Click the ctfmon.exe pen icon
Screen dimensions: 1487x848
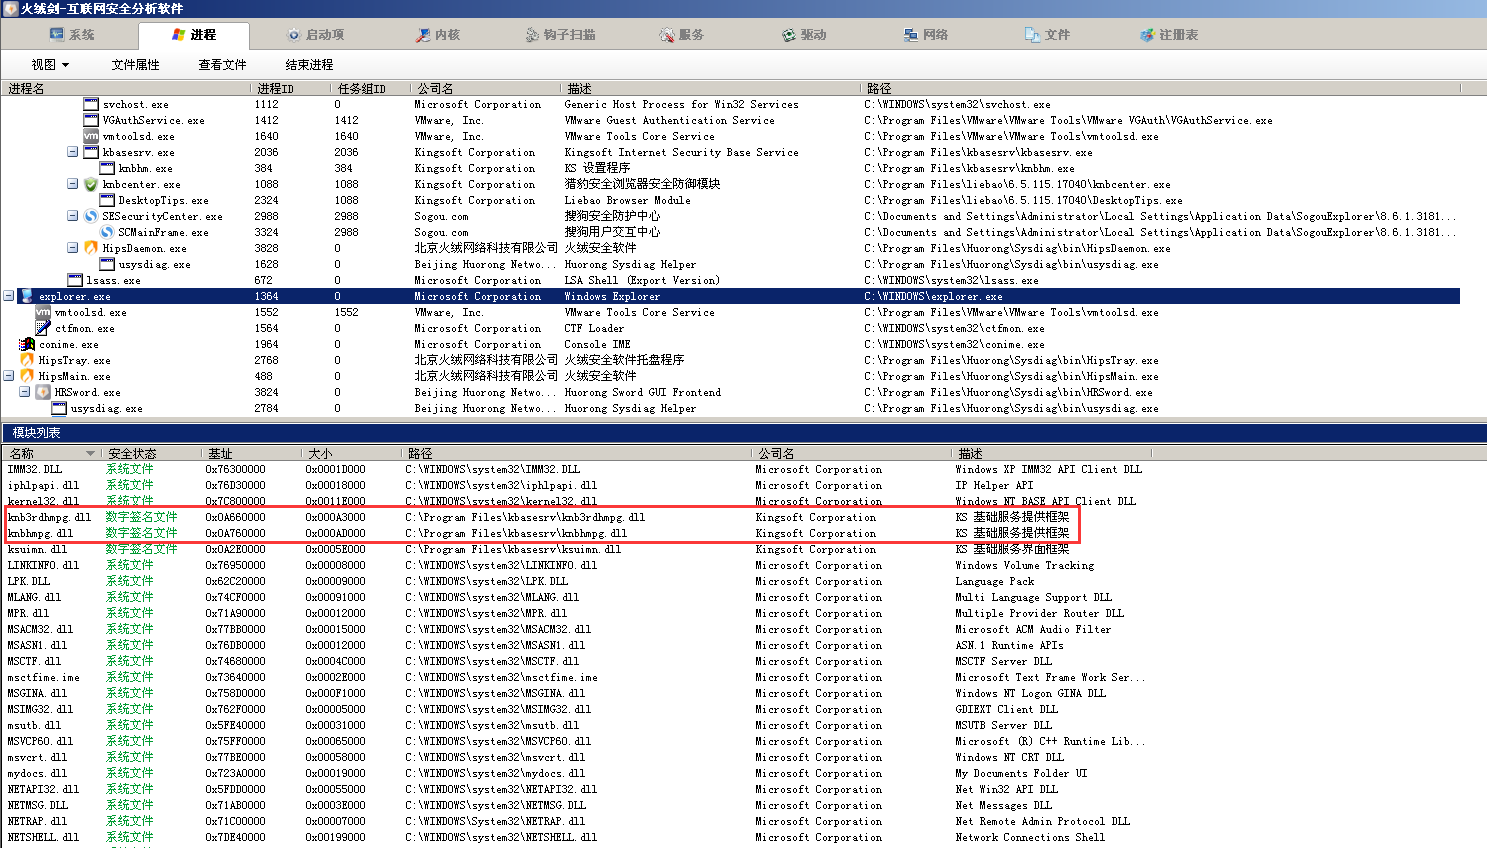[x=43, y=328]
